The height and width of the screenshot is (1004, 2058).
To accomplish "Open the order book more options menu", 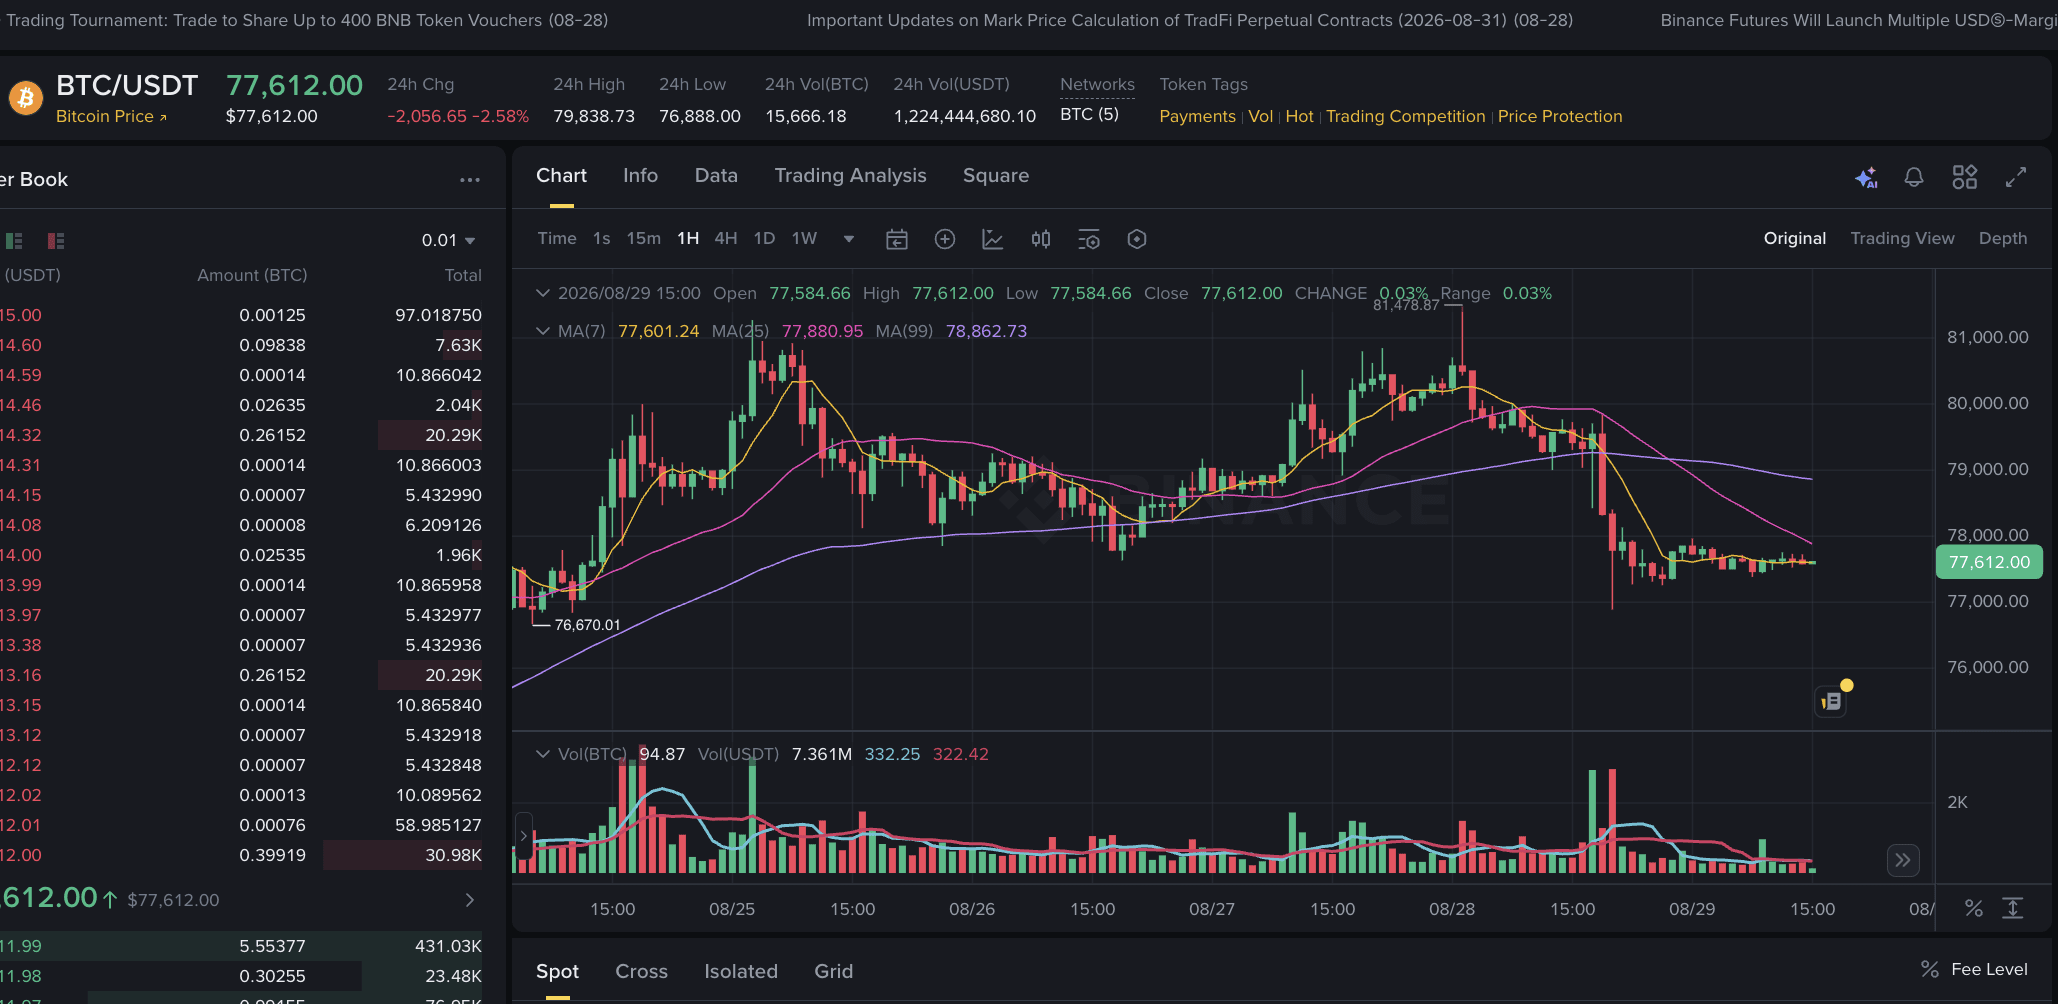I will [x=470, y=180].
